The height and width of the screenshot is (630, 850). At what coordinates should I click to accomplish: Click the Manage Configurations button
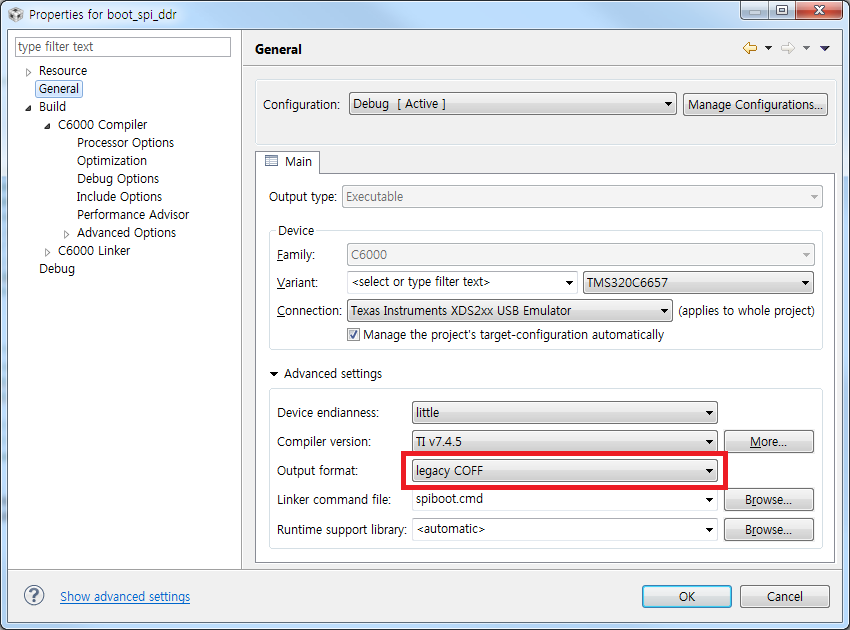click(x=755, y=104)
